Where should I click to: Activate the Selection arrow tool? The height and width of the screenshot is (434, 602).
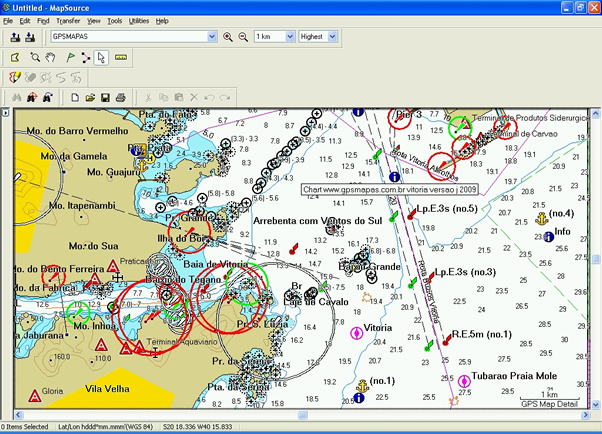(101, 57)
